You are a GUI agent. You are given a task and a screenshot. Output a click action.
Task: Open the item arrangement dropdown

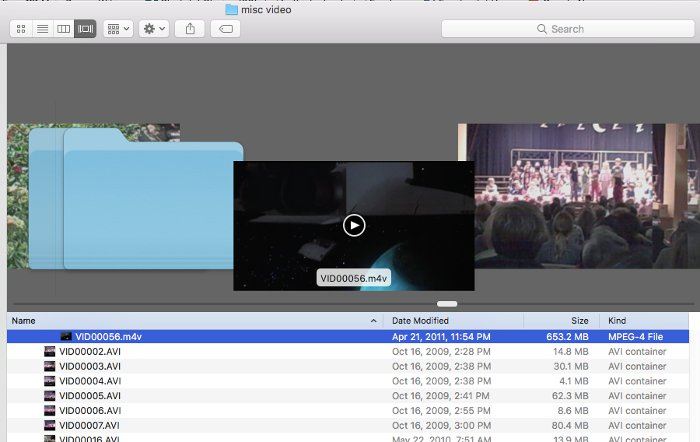coord(118,29)
